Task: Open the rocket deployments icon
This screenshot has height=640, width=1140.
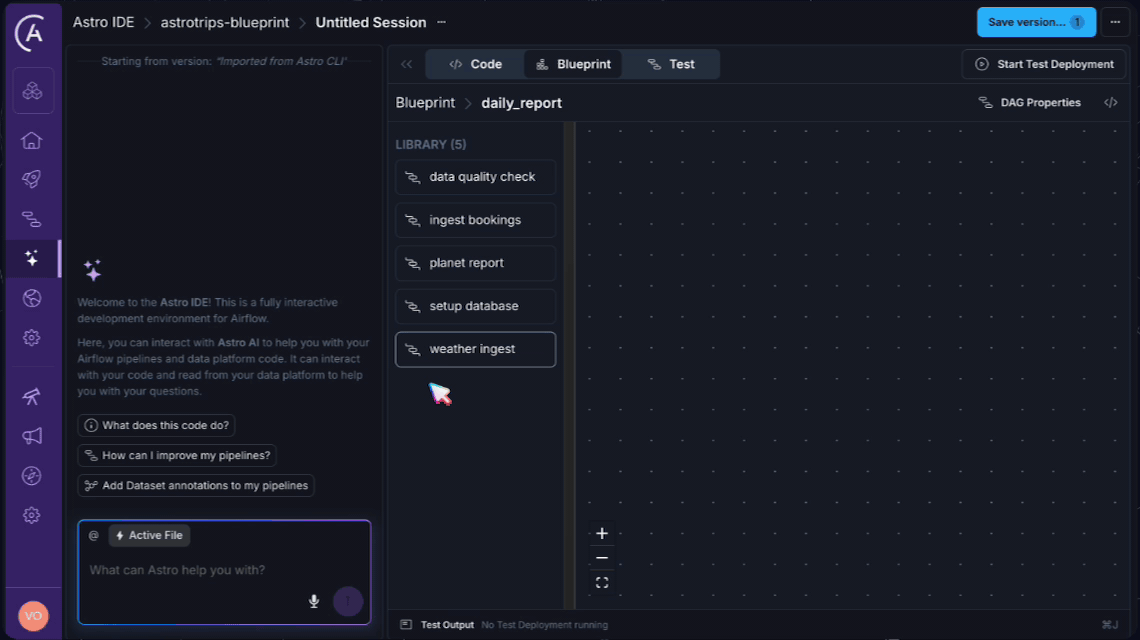Action: pos(31,179)
